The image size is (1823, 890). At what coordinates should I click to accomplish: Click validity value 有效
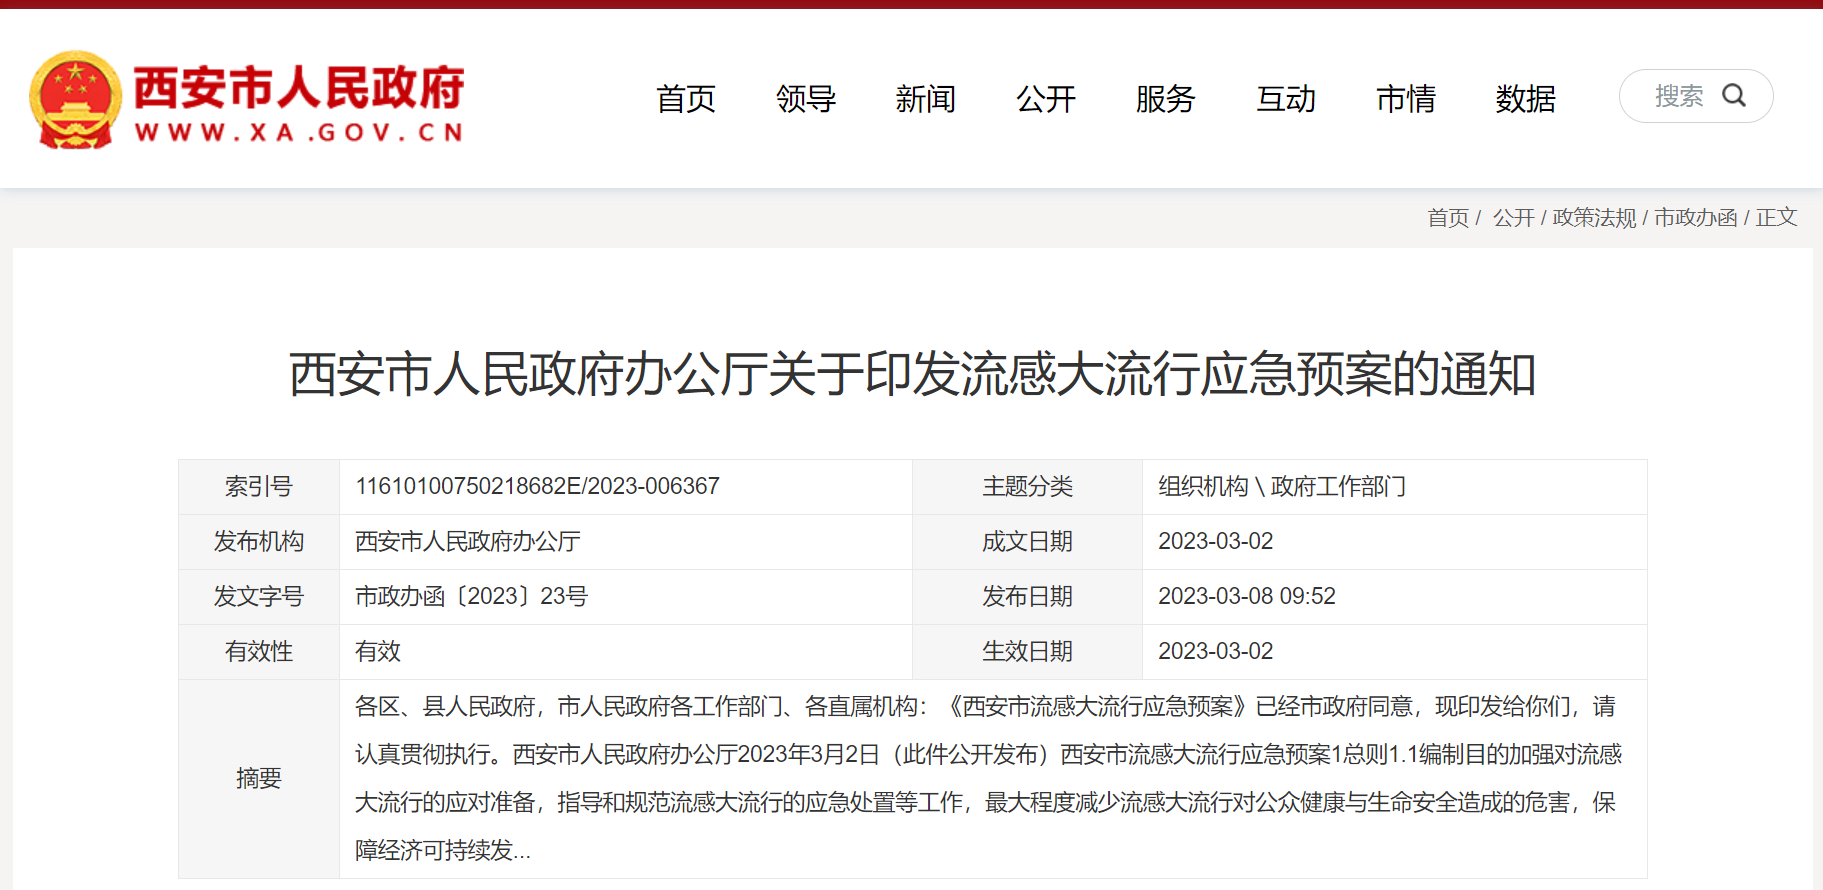378,652
